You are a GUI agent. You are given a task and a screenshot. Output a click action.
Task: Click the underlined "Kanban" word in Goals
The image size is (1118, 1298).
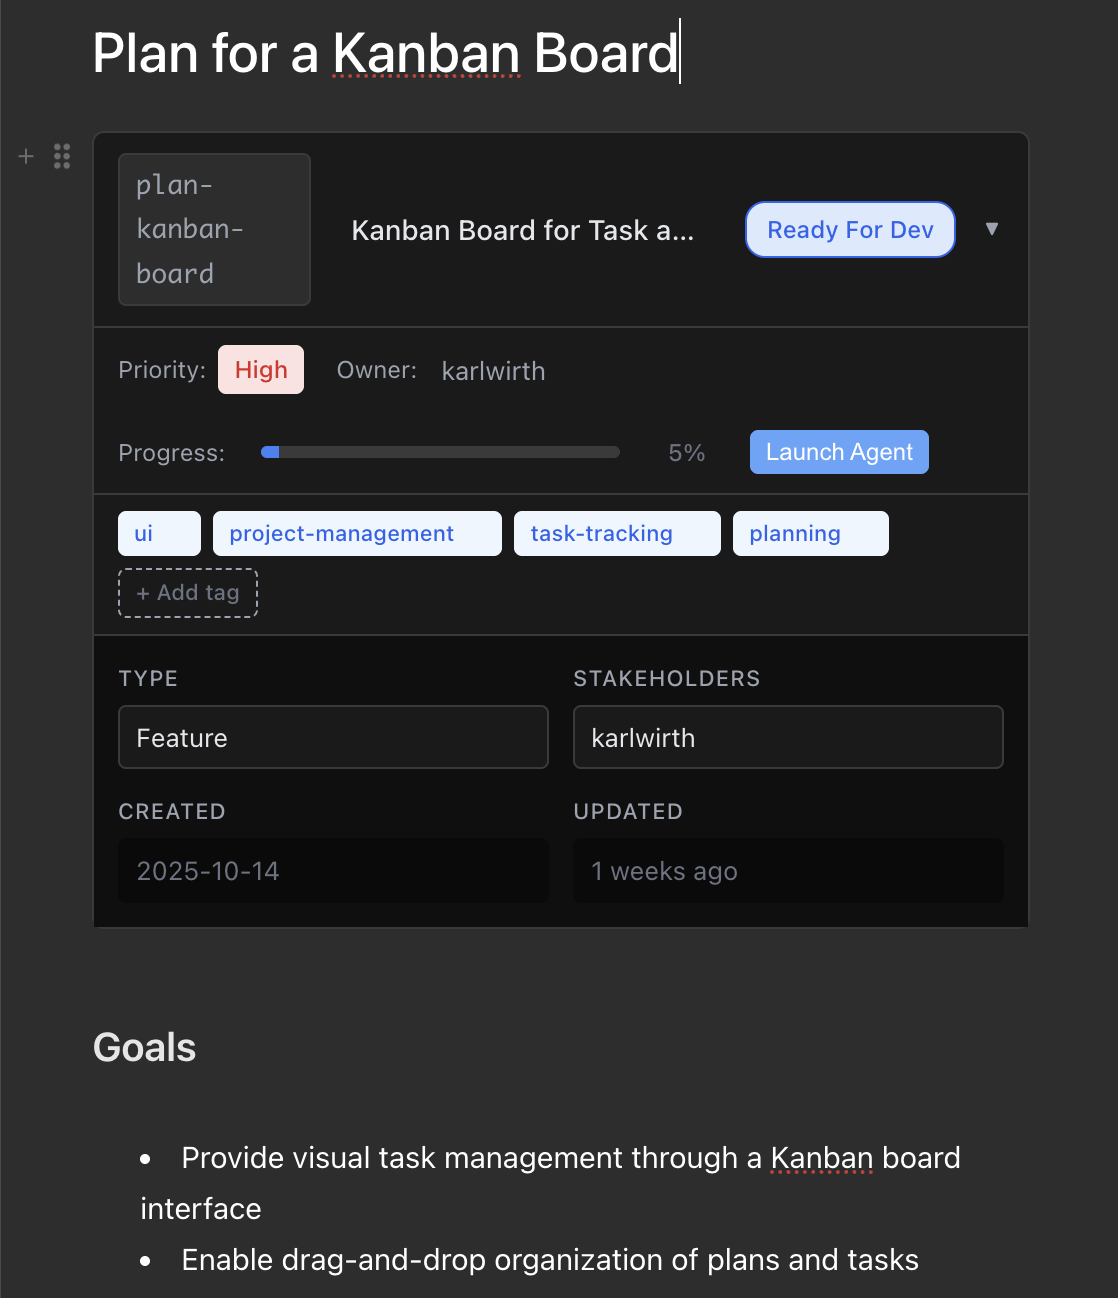(821, 1157)
